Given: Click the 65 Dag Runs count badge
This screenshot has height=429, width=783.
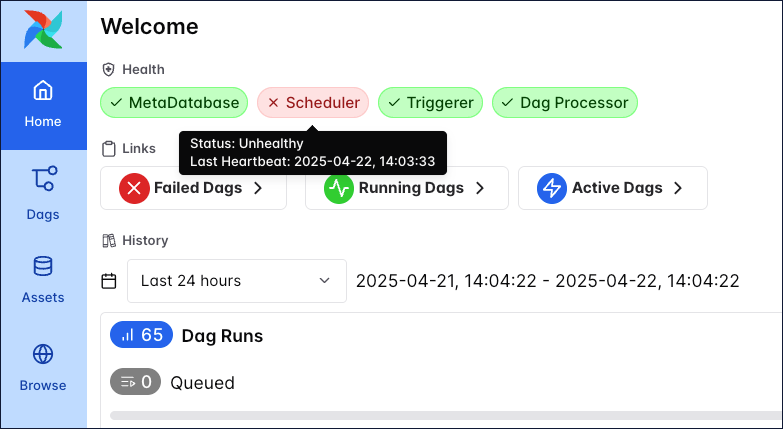Looking at the screenshot, I should (x=141, y=335).
